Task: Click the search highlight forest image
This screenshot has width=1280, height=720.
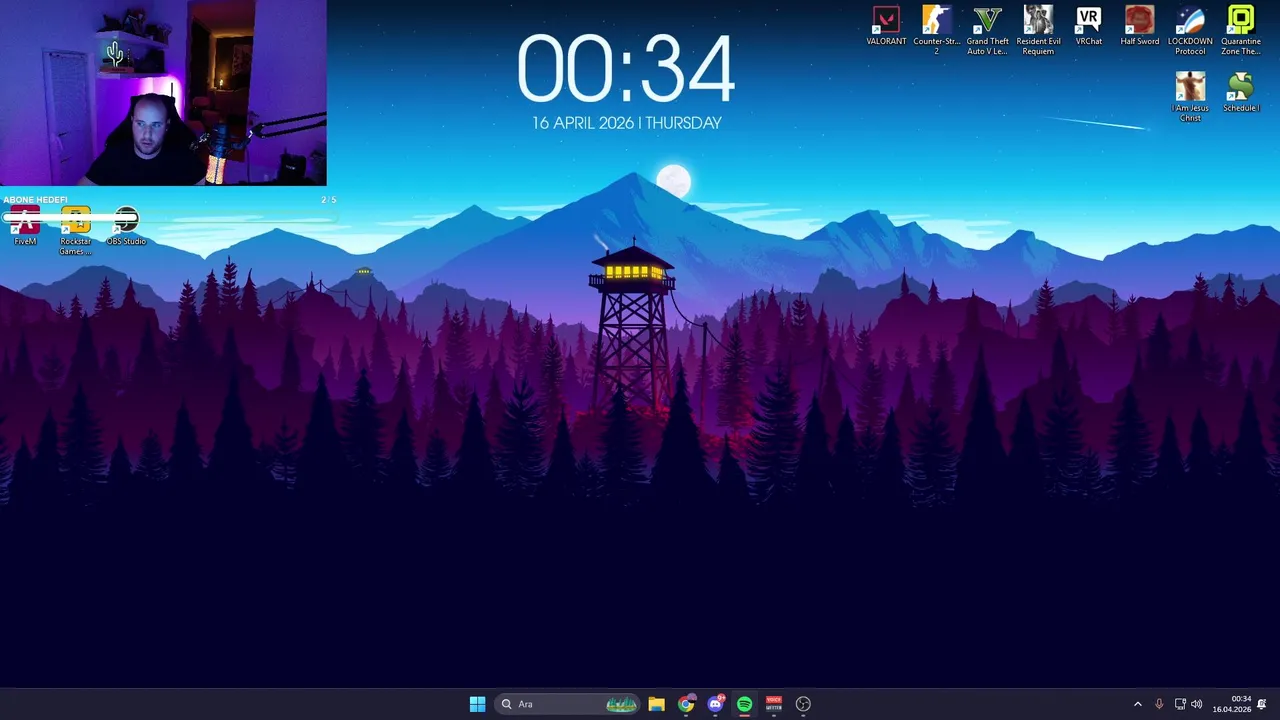Action: [621, 704]
